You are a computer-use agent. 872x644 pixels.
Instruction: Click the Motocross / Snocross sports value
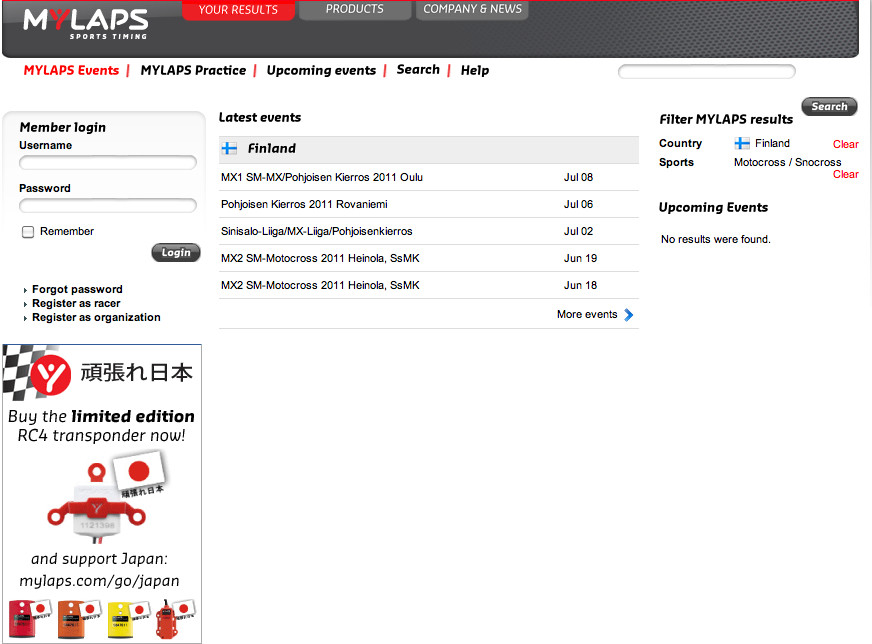point(787,162)
